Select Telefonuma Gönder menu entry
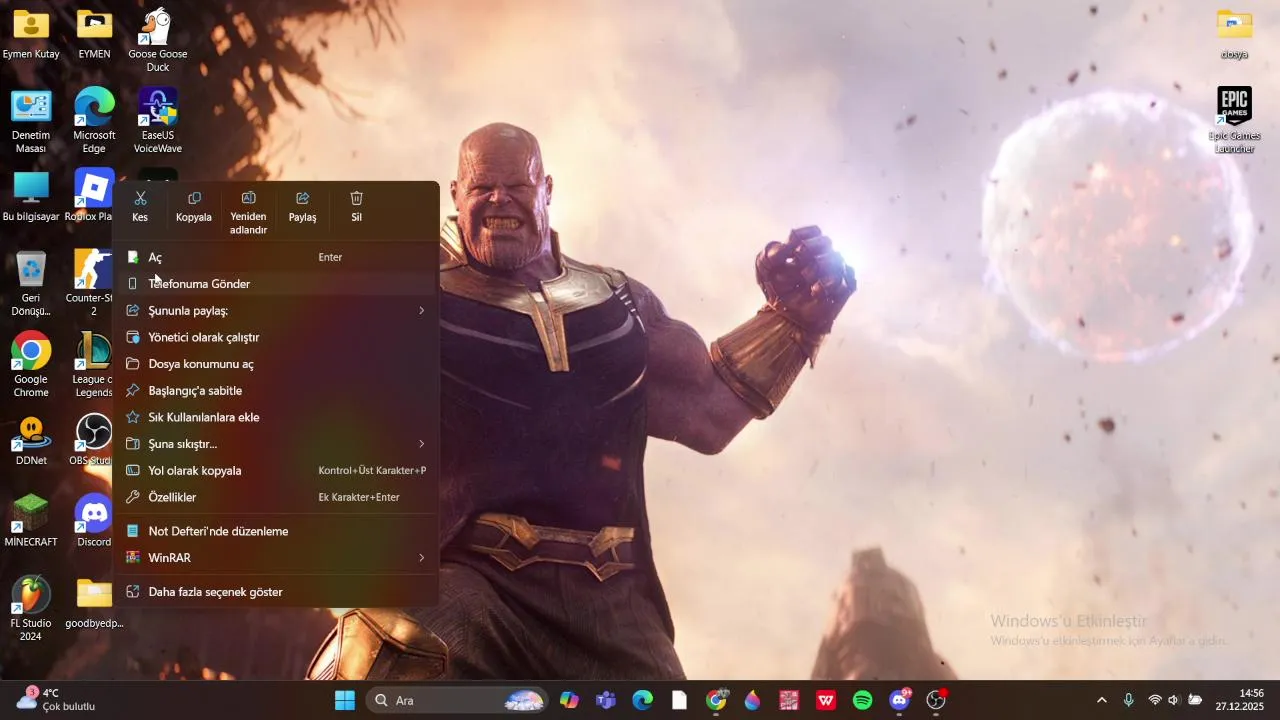Screen dimensions: 1280x720 point(276,284)
